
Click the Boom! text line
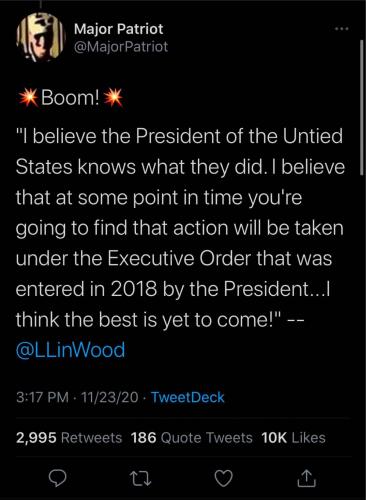pos(70,98)
